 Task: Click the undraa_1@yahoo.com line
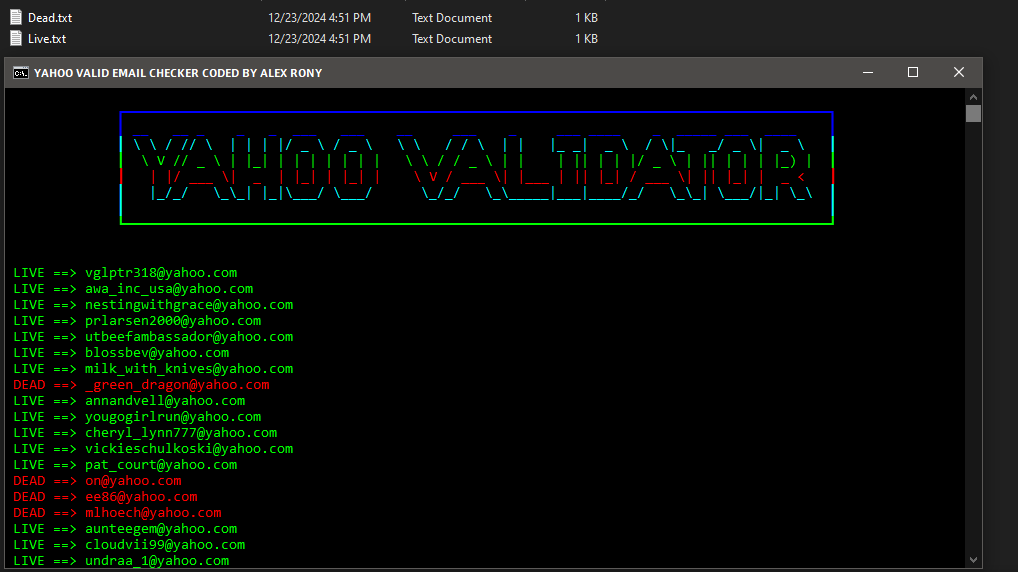(121, 561)
